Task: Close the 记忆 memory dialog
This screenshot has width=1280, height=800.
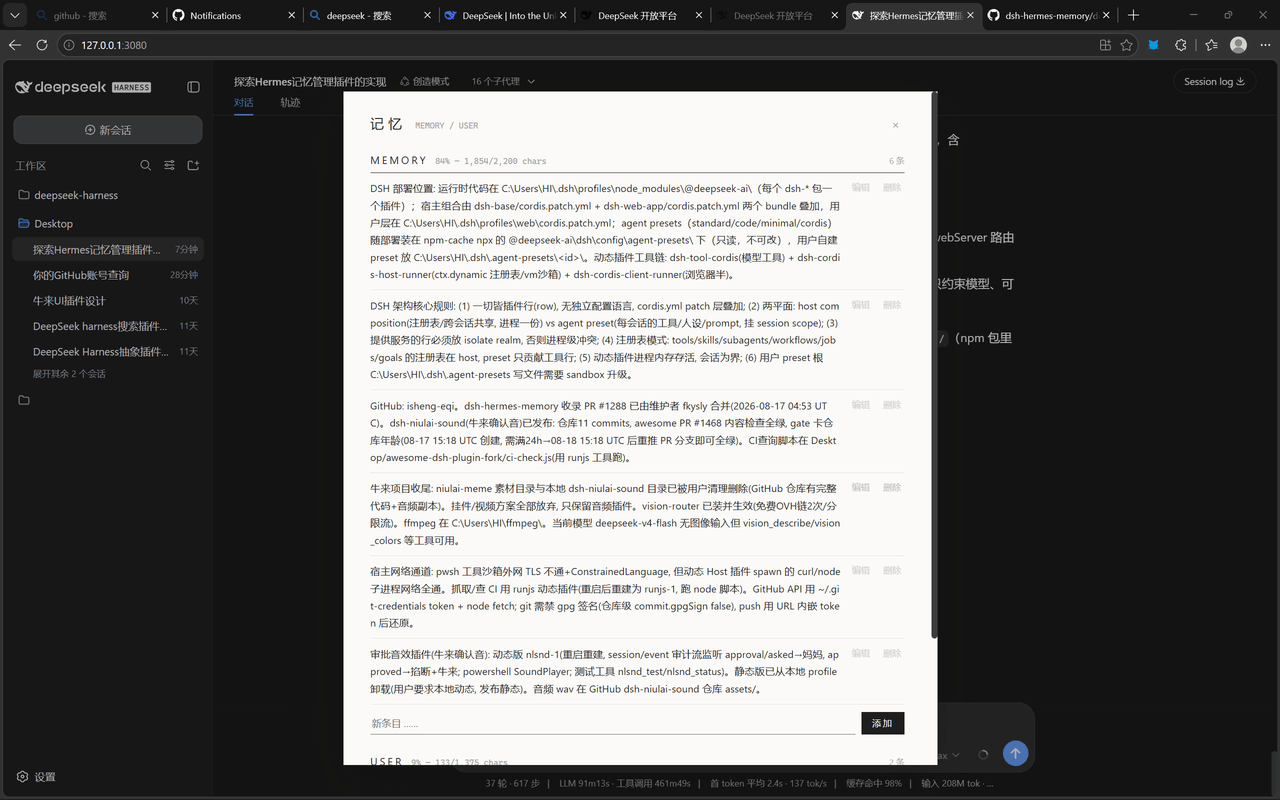Action: point(895,125)
